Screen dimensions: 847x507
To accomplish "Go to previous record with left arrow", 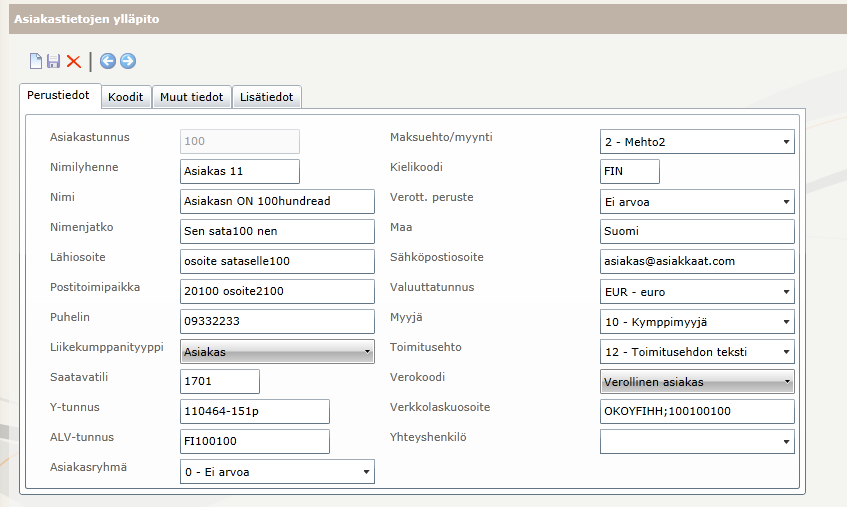I will [108, 61].
